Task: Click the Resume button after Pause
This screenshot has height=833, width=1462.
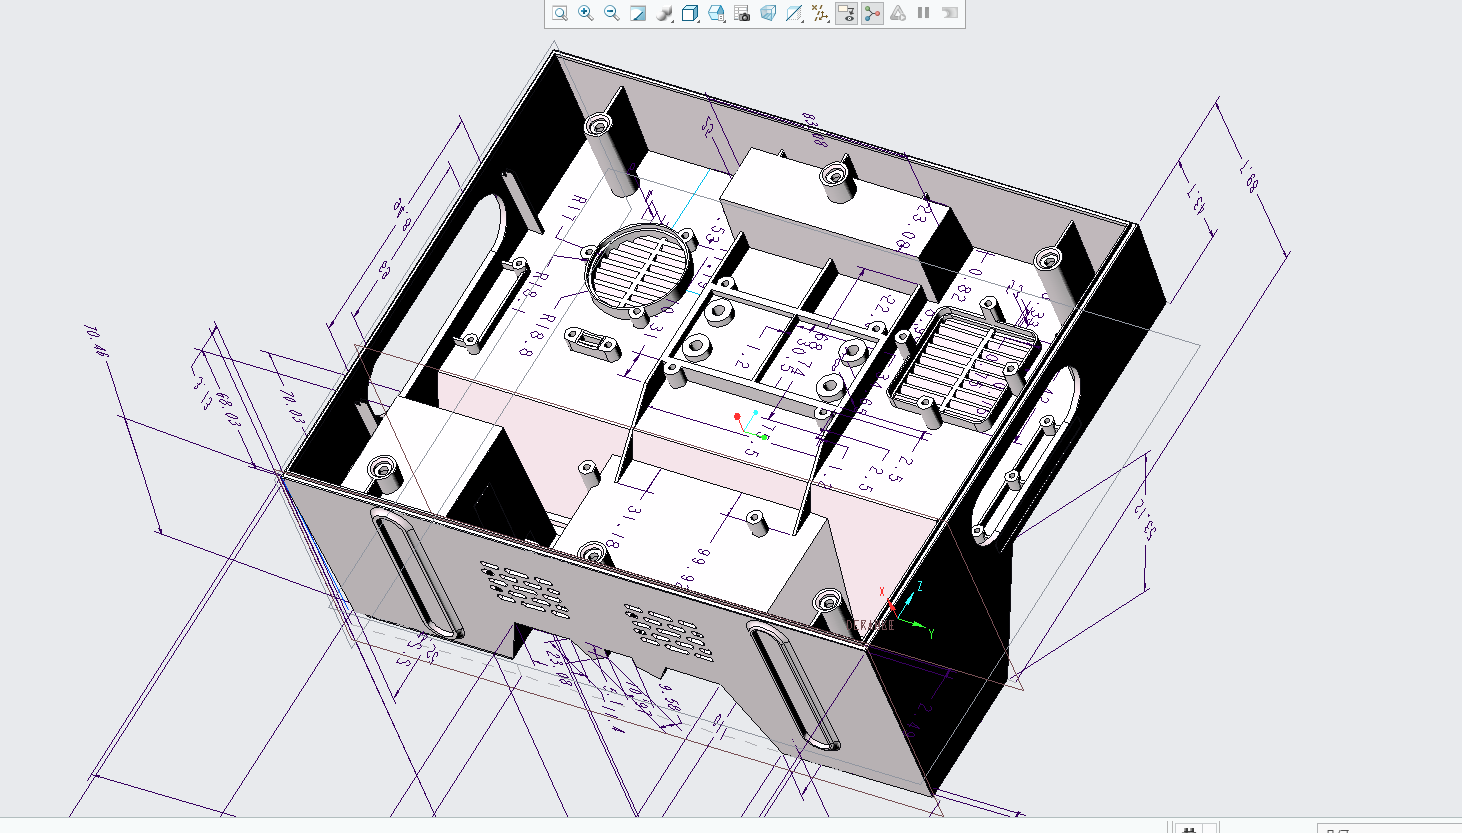Action: 950,13
